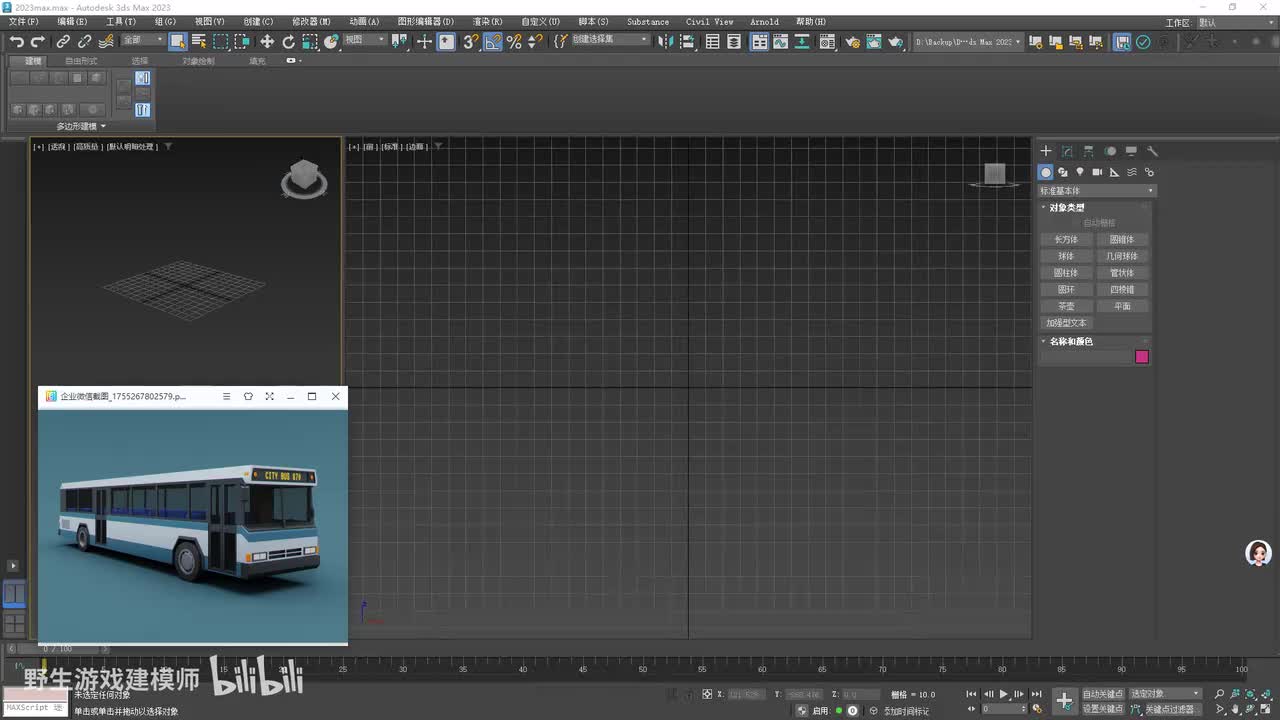1280x720 pixels.
Task: Click the Undo arrow in the main toolbar
Action: click(x=16, y=42)
